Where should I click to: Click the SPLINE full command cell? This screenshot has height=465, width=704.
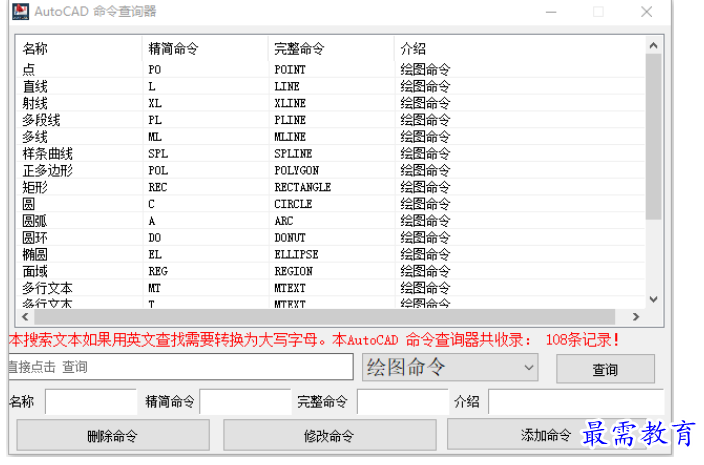[x=293, y=154]
